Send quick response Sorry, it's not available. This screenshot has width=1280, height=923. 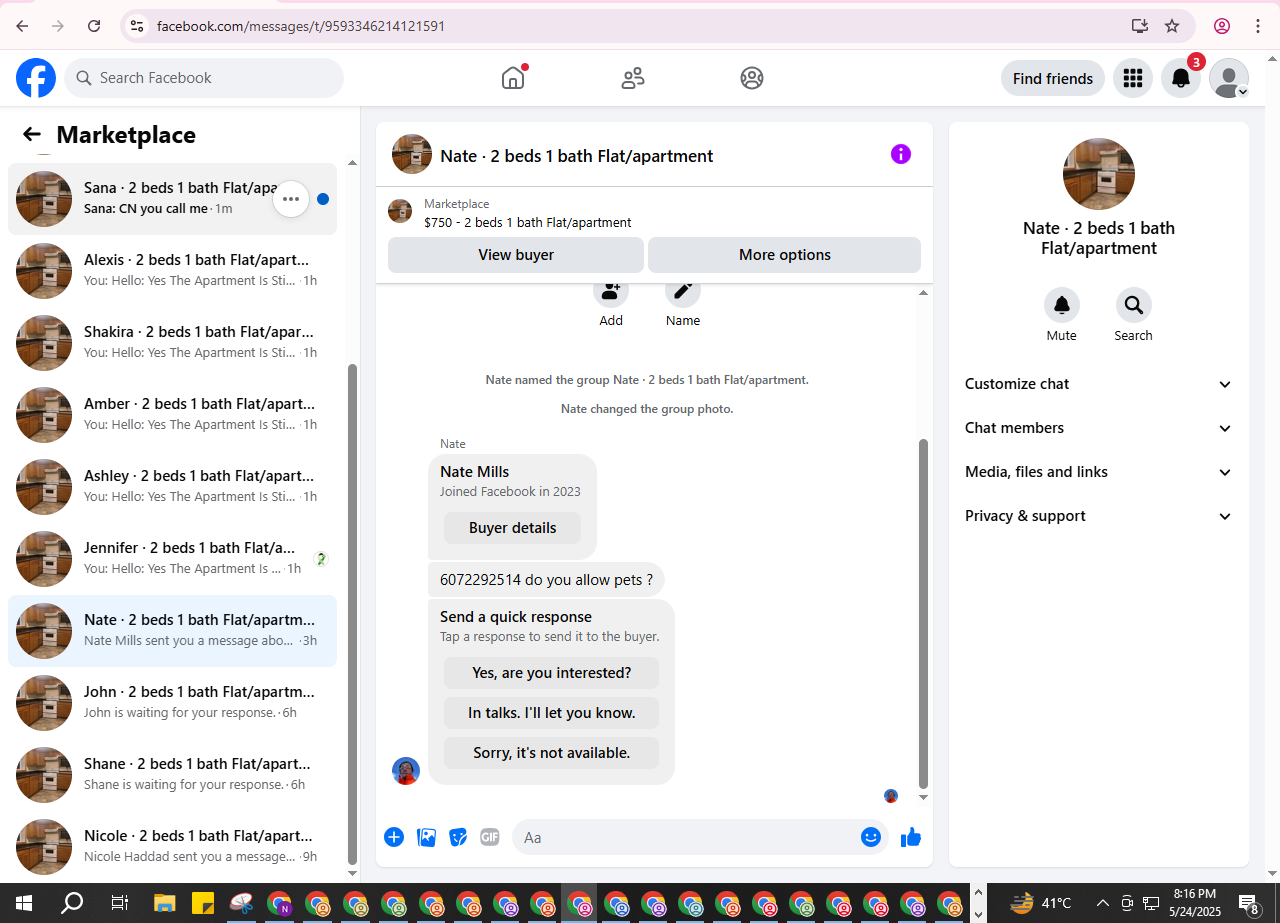(x=552, y=753)
